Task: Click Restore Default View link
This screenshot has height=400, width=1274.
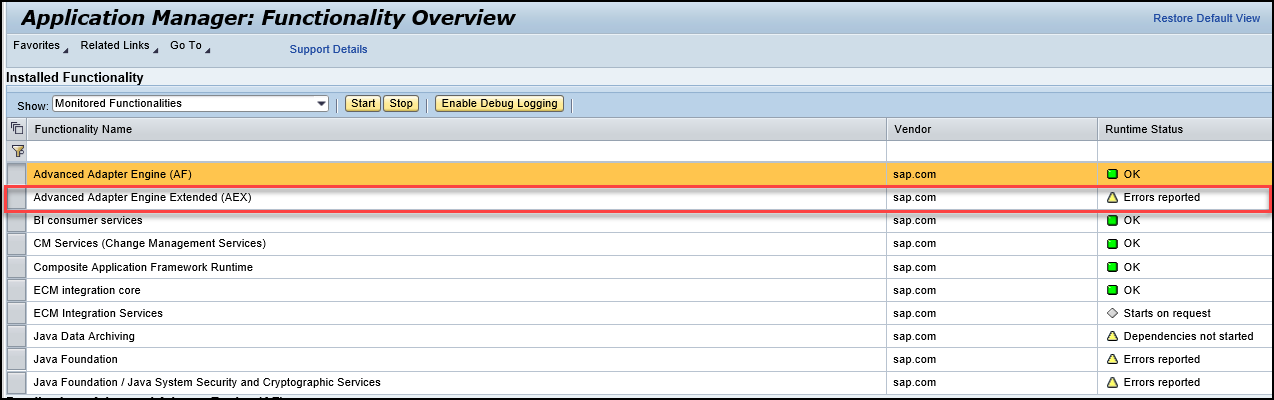Action: pyautogui.click(x=1207, y=18)
